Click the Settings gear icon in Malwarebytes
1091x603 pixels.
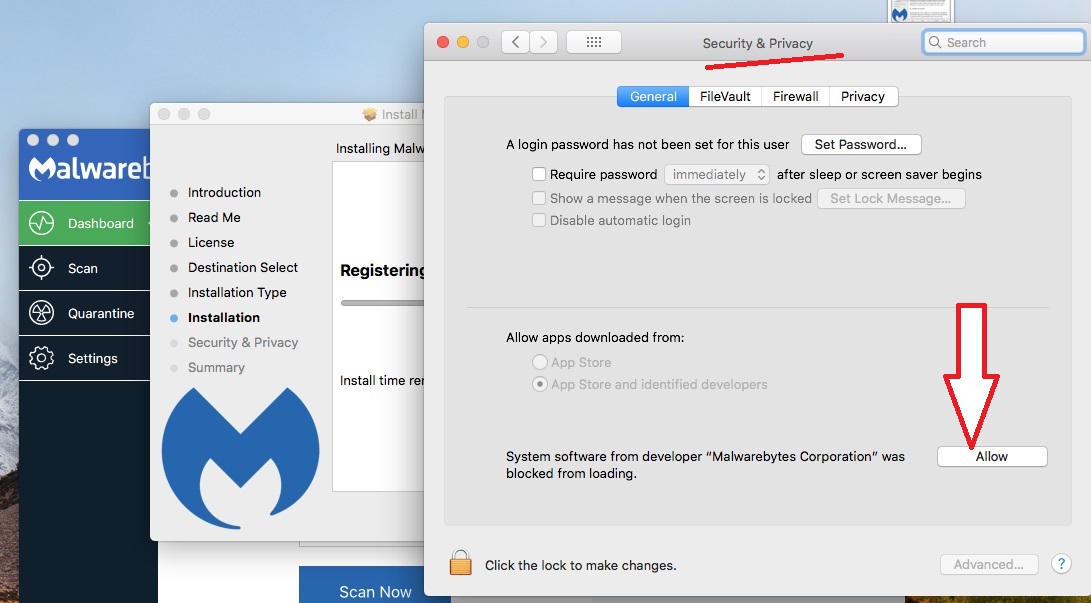click(x=42, y=358)
